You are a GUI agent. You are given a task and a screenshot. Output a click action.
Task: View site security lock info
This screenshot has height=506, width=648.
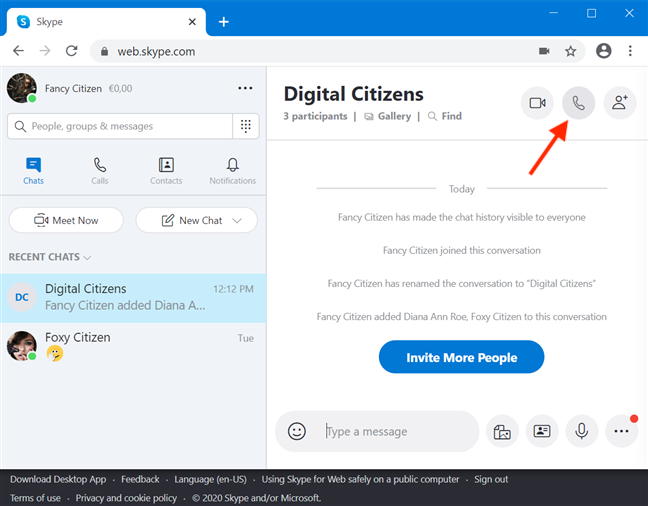coord(104,51)
